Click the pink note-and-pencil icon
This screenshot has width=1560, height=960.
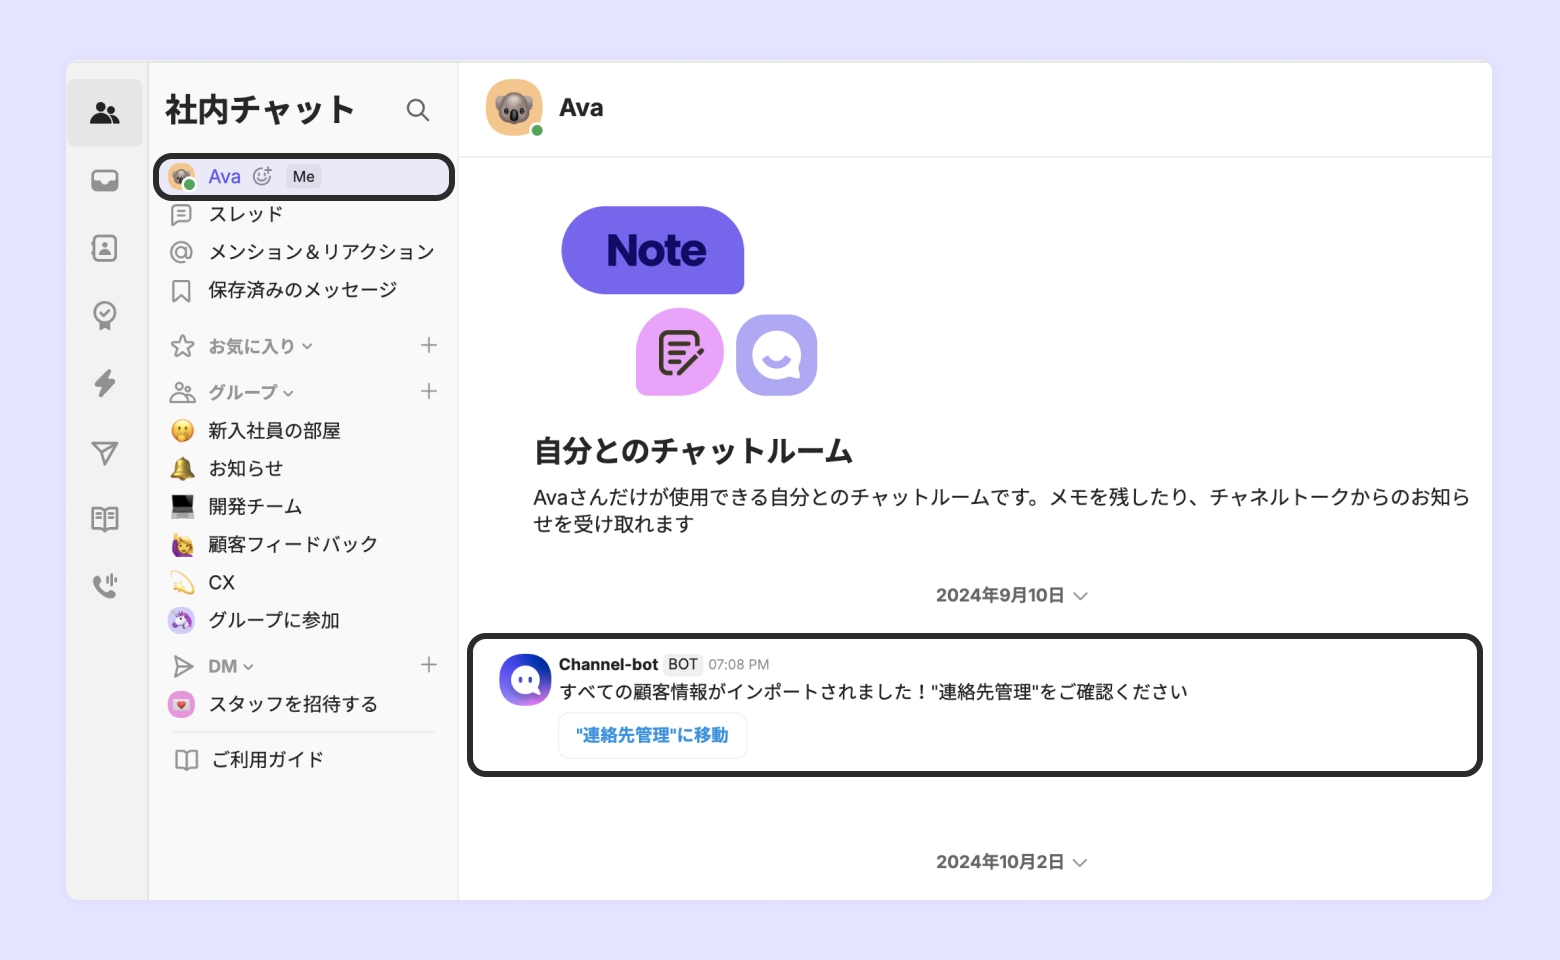tap(680, 352)
